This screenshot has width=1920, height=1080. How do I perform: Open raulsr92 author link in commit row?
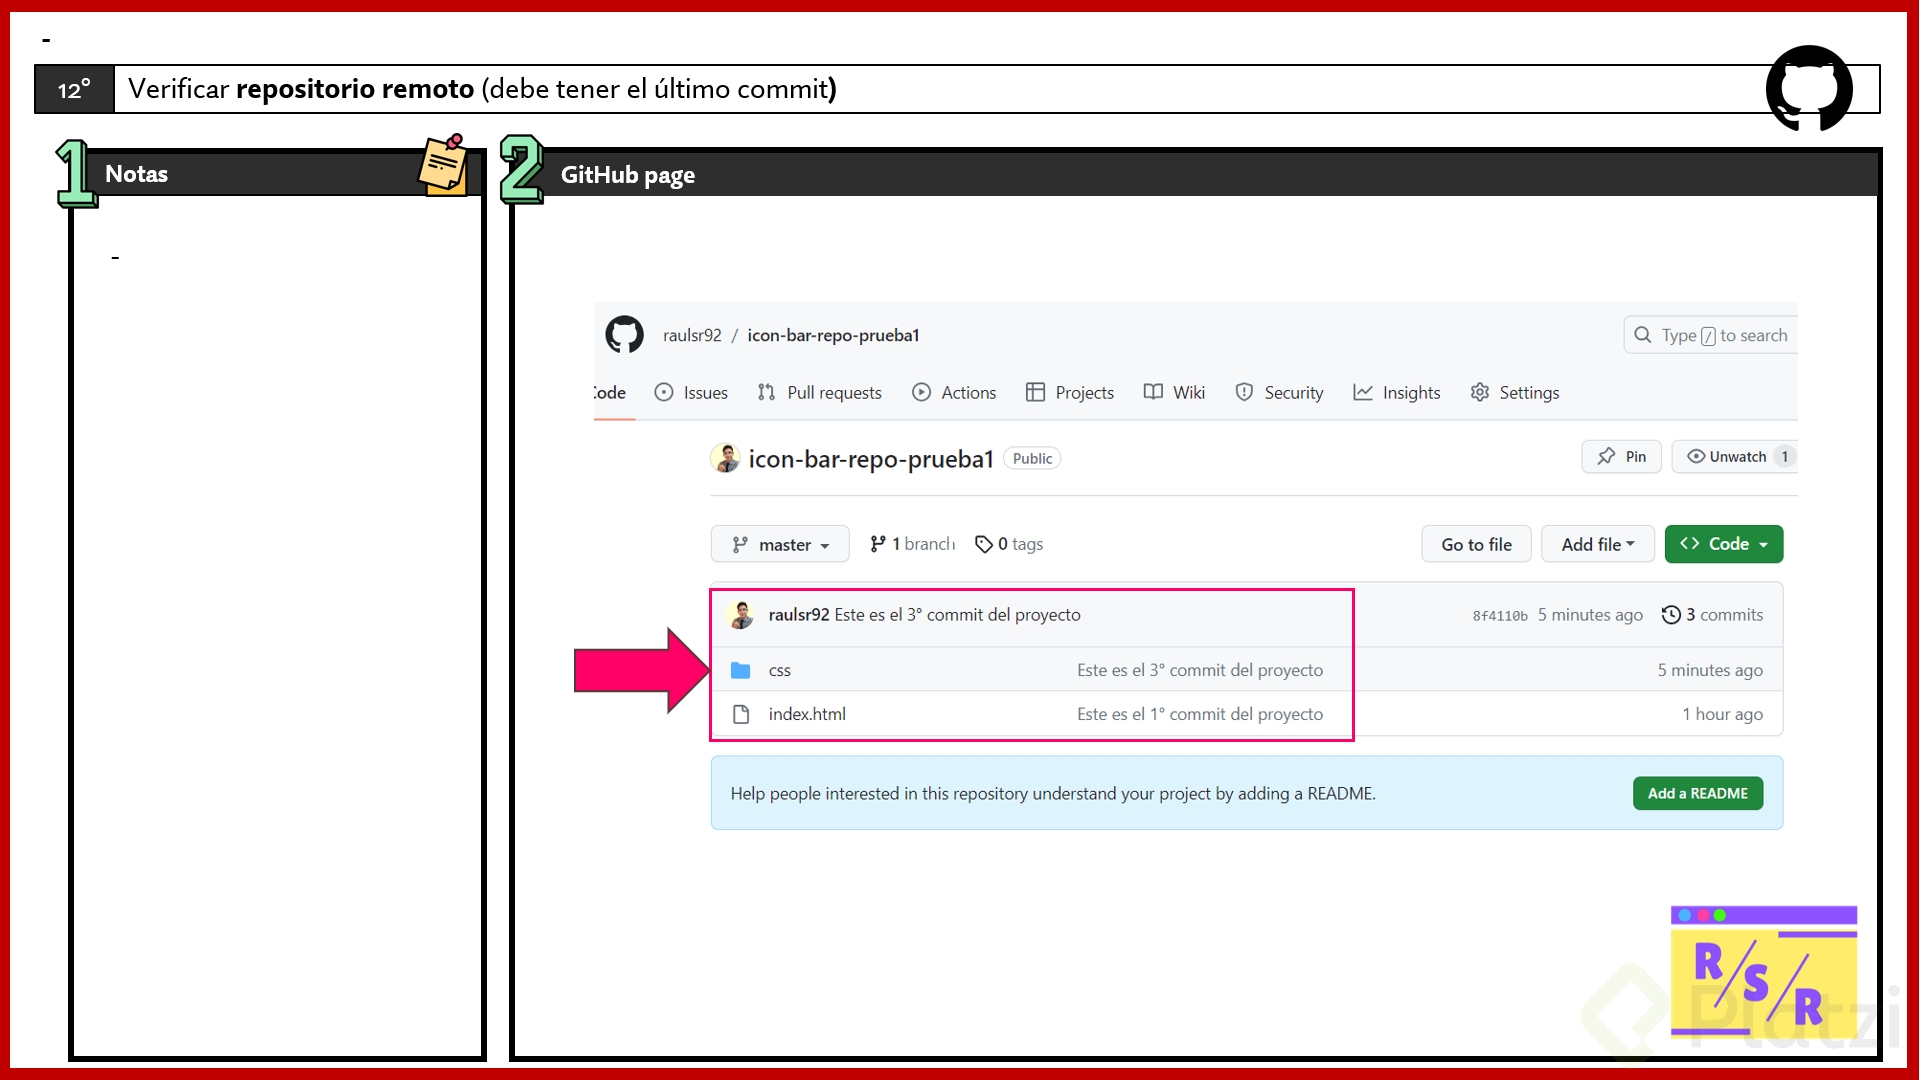tap(799, 615)
